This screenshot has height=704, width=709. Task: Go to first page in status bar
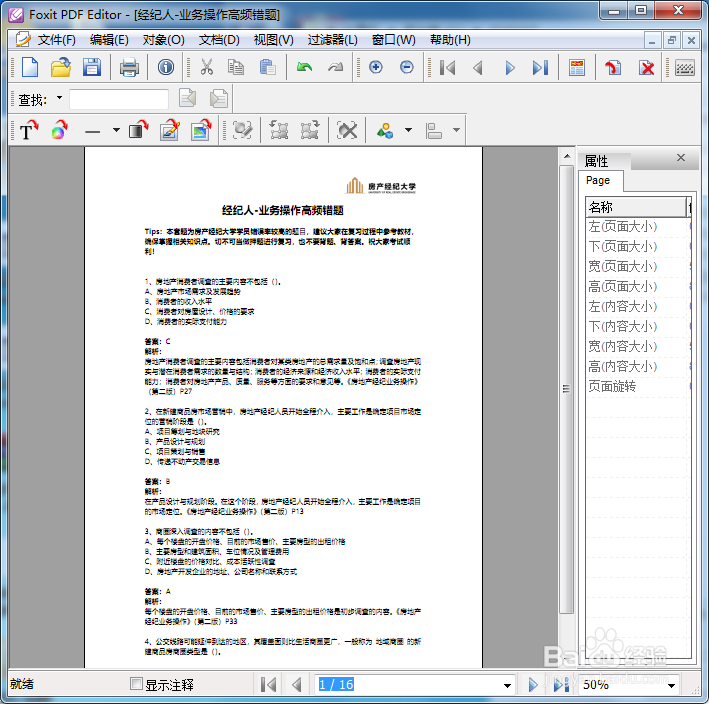pyautogui.click(x=269, y=685)
